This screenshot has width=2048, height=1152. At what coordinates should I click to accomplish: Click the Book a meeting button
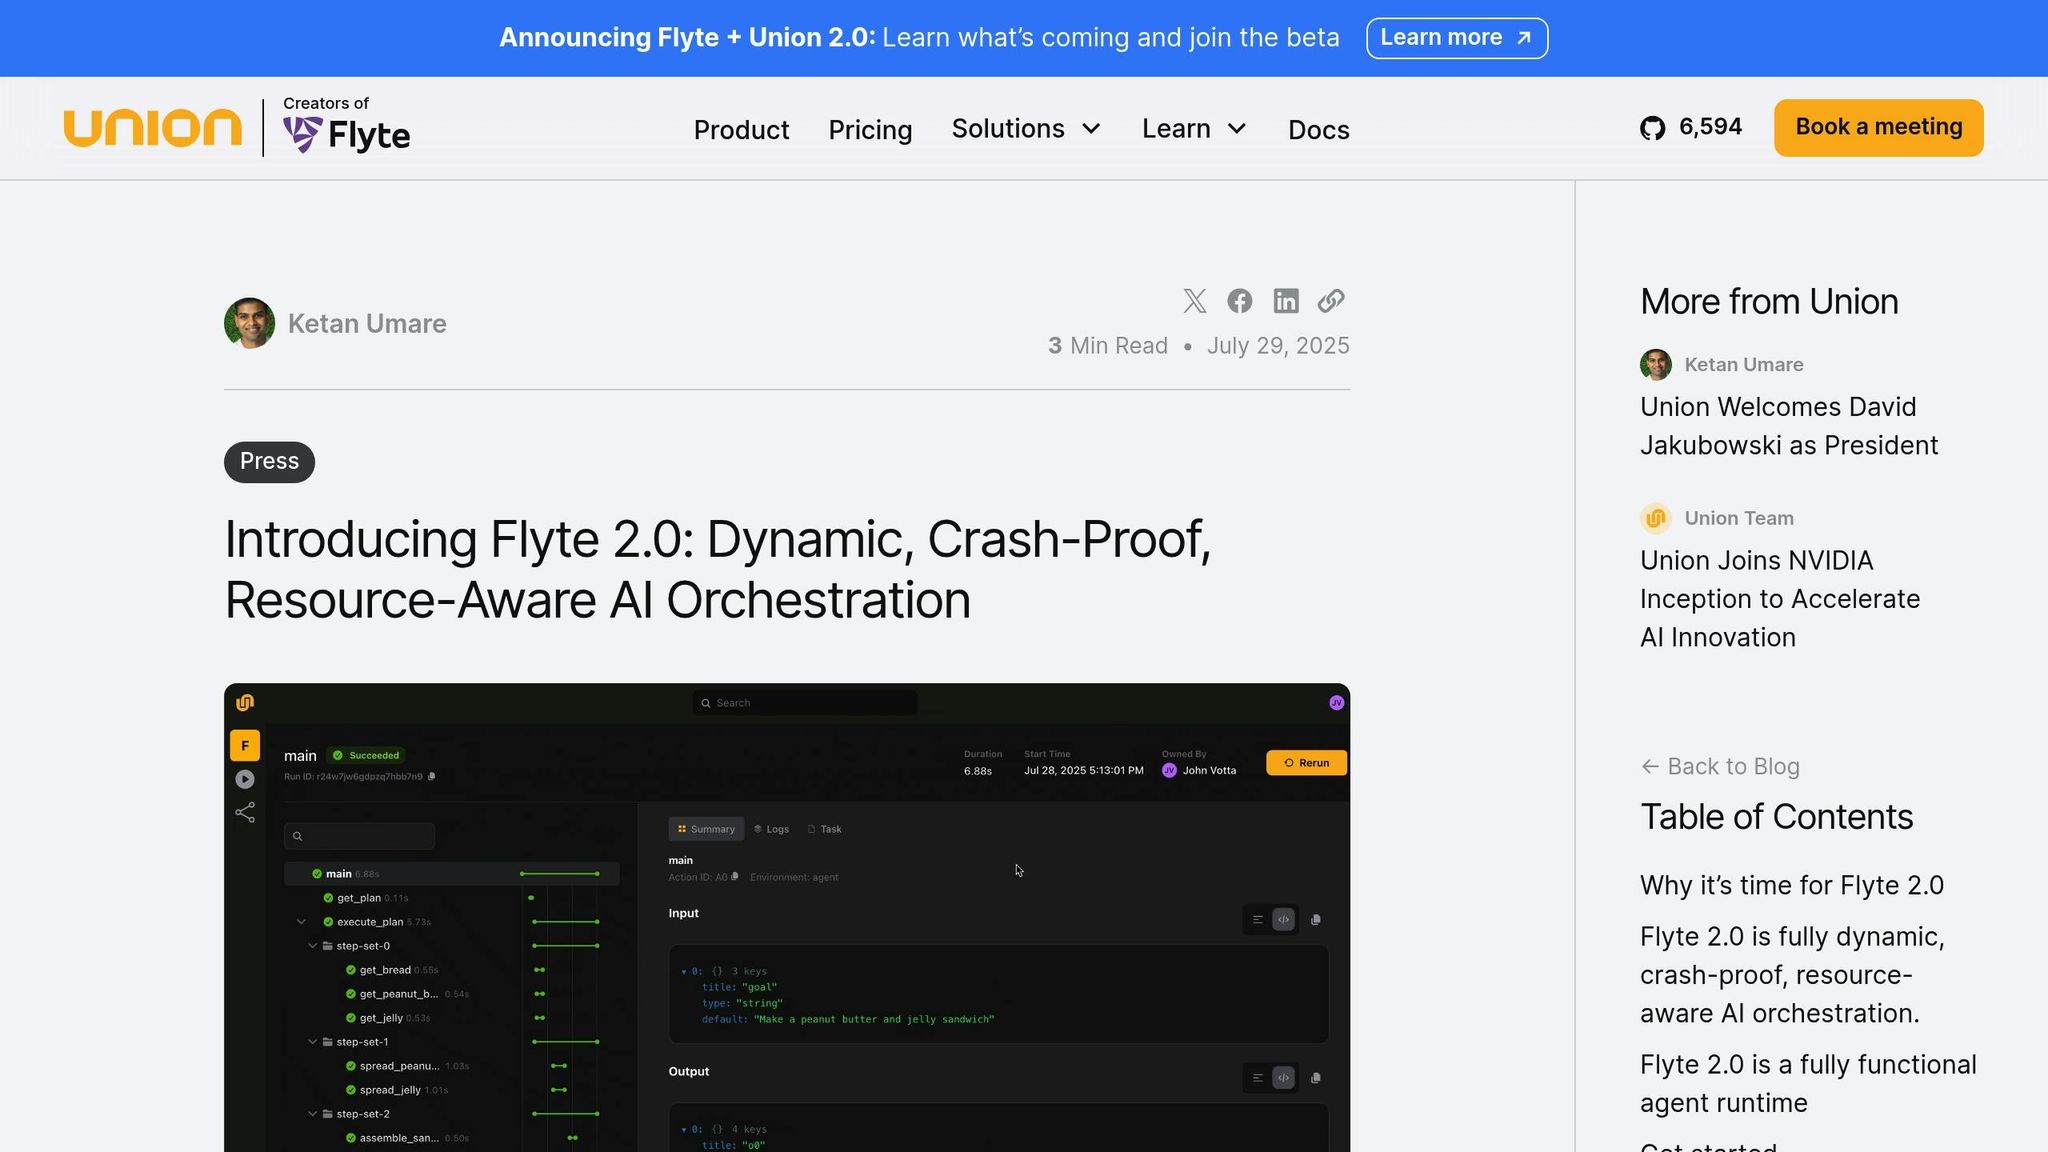[1877, 127]
